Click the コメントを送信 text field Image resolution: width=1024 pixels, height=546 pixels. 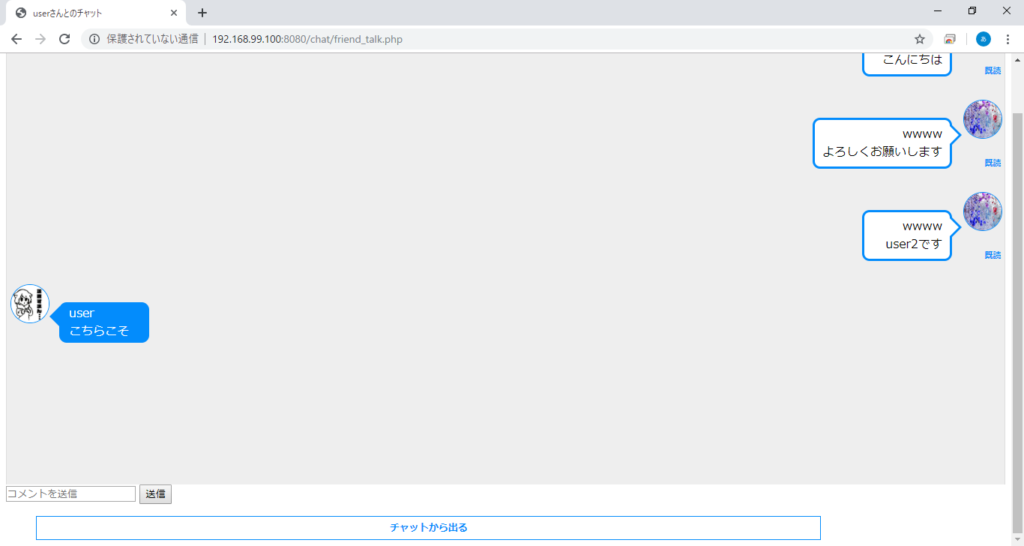pos(71,494)
